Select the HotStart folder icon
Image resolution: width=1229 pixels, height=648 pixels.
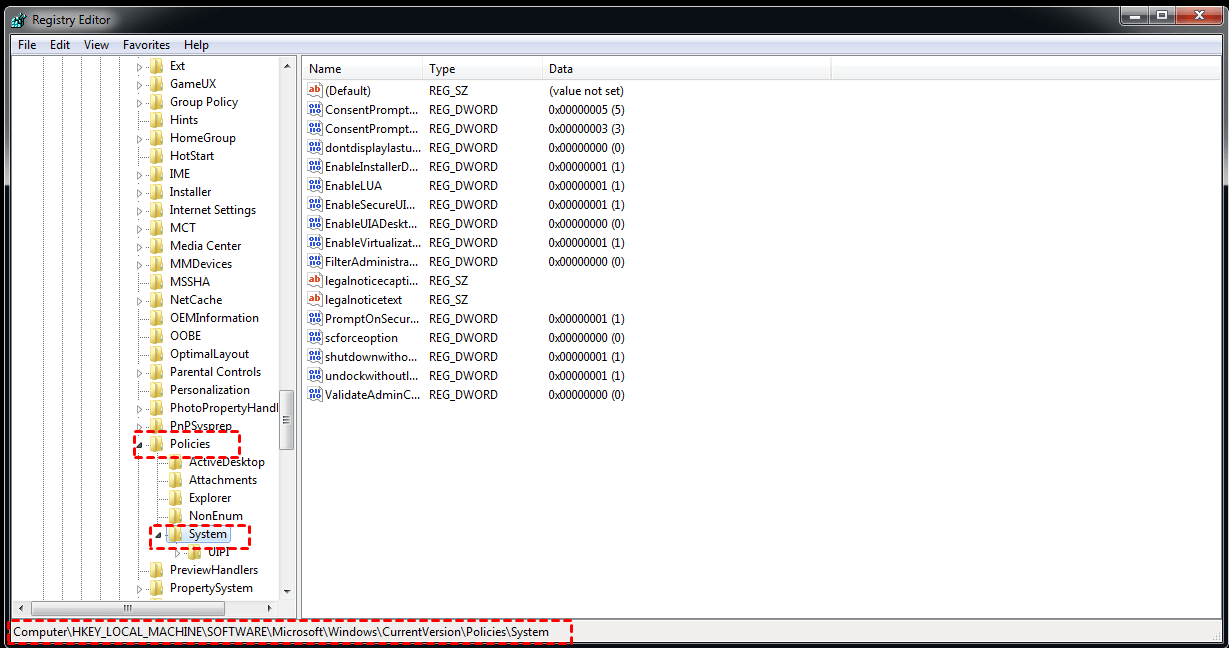[x=156, y=156]
